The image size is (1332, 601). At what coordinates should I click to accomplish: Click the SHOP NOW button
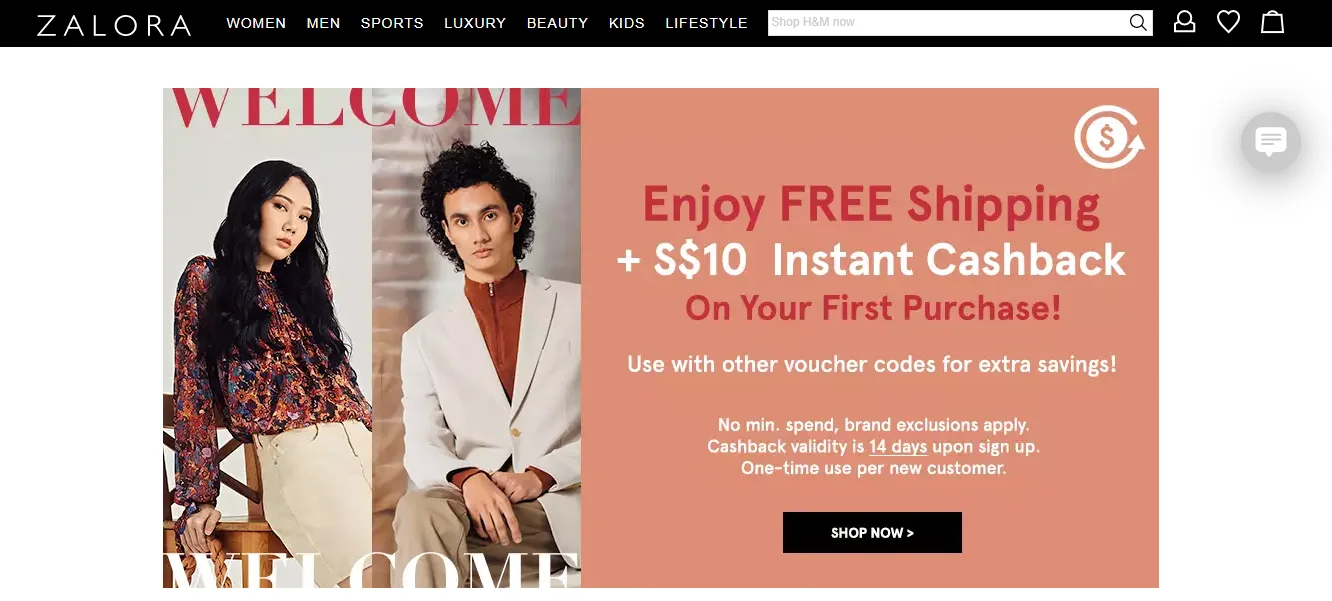click(872, 533)
